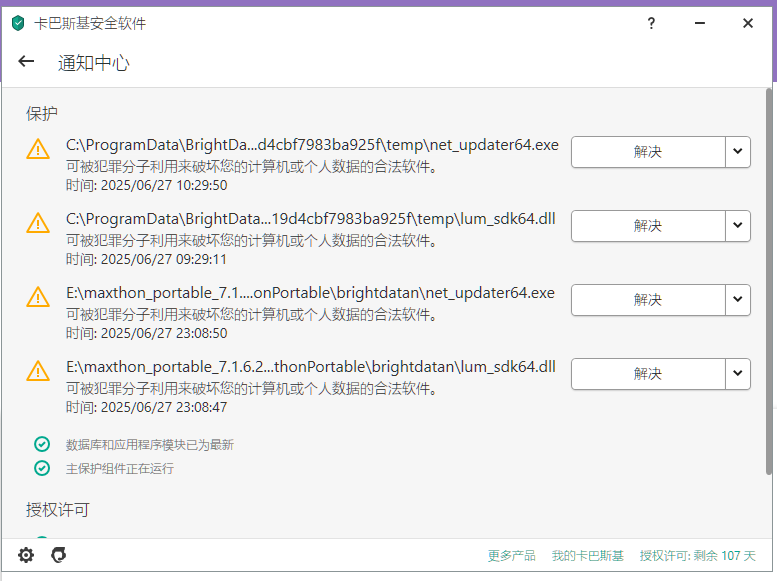777x581 pixels.
Task: Open help with the question mark icon
Action: pyautogui.click(x=651, y=23)
